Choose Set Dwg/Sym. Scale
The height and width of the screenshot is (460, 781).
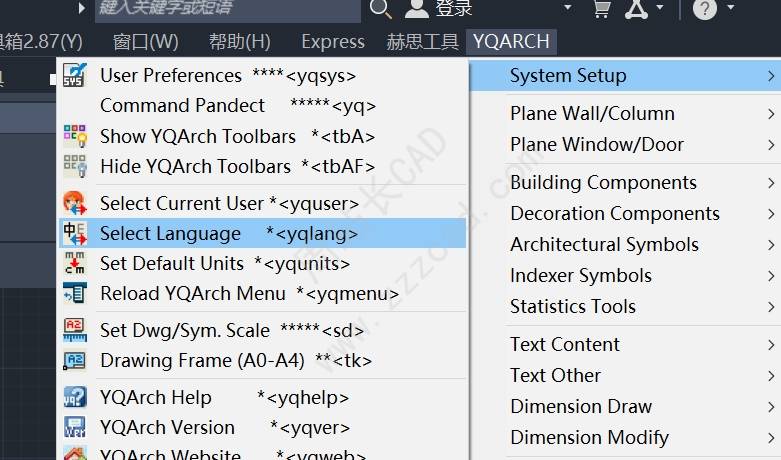coord(262,330)
